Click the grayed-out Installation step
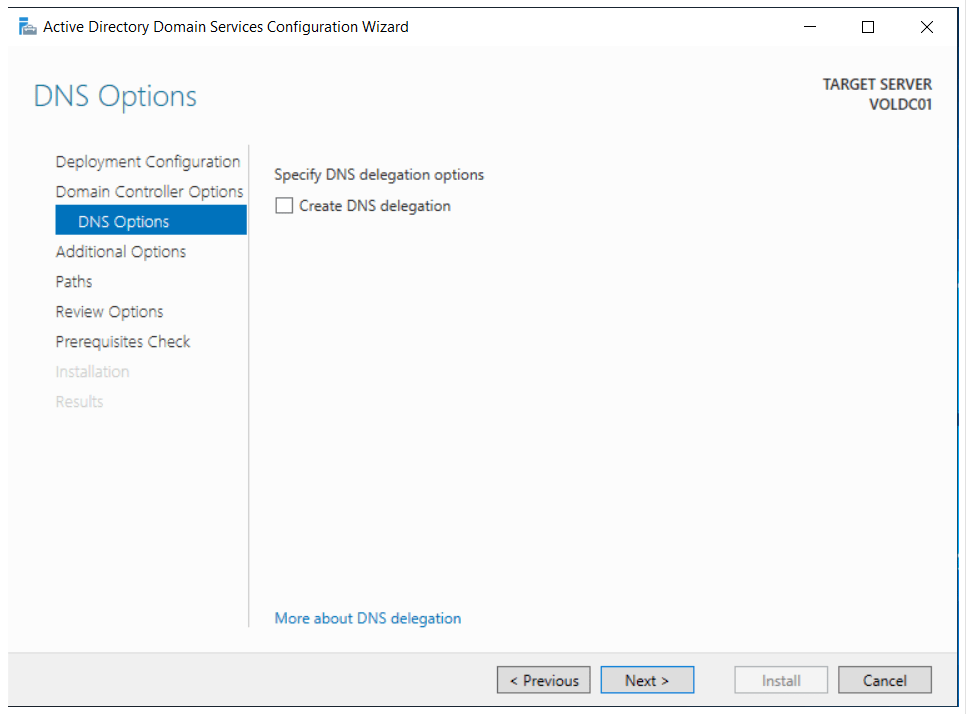Image resolution: width=966 pixels, height=714 pixels. [92, 372]
